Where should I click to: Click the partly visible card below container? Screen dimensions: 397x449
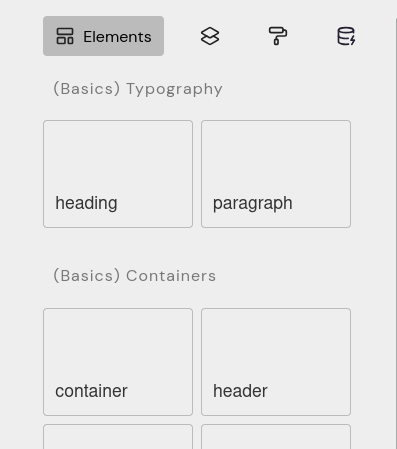point(118,437)
